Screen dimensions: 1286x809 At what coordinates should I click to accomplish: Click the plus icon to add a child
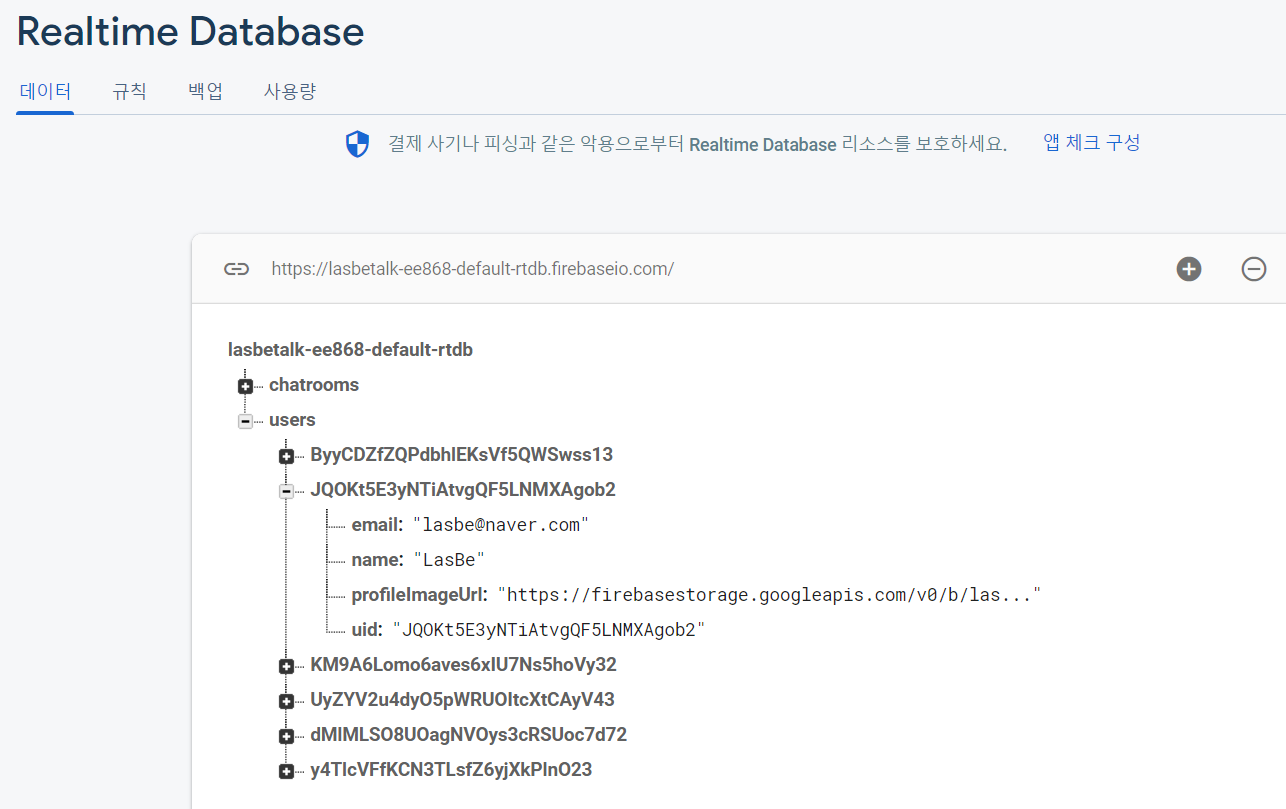pos(1189,268)
